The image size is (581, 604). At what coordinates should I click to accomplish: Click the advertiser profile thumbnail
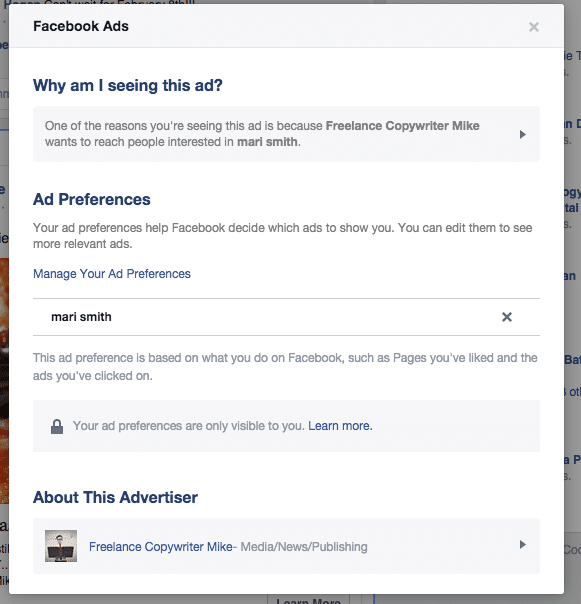[x=61, y=546]
